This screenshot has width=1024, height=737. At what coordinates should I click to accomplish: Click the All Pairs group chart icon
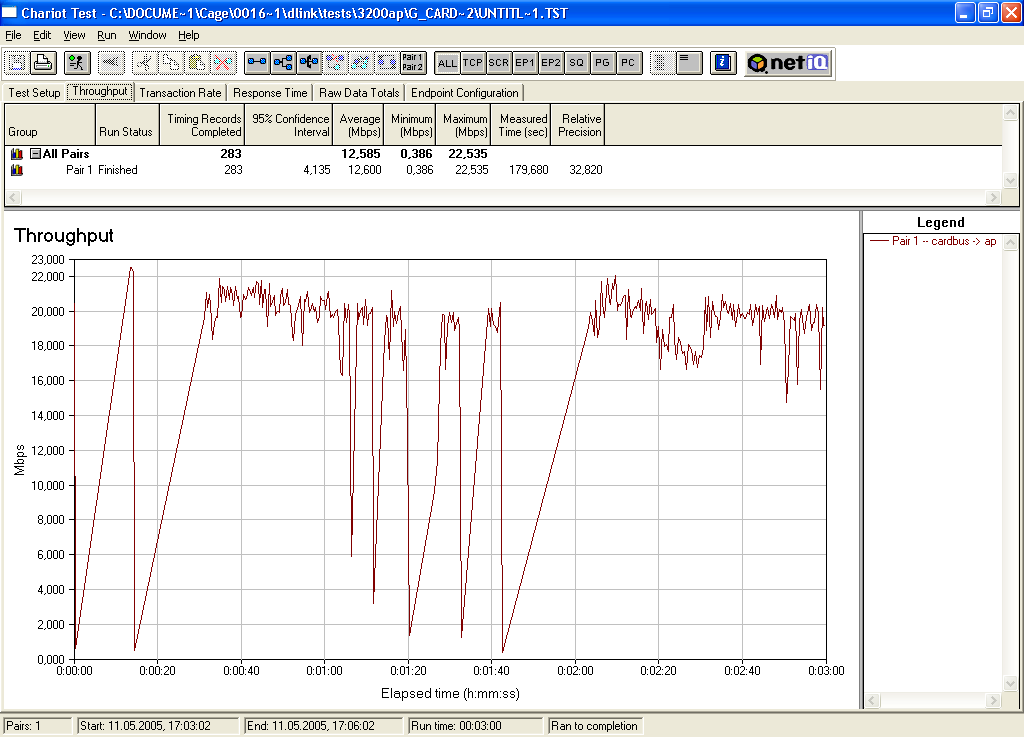tap(17, 154)
